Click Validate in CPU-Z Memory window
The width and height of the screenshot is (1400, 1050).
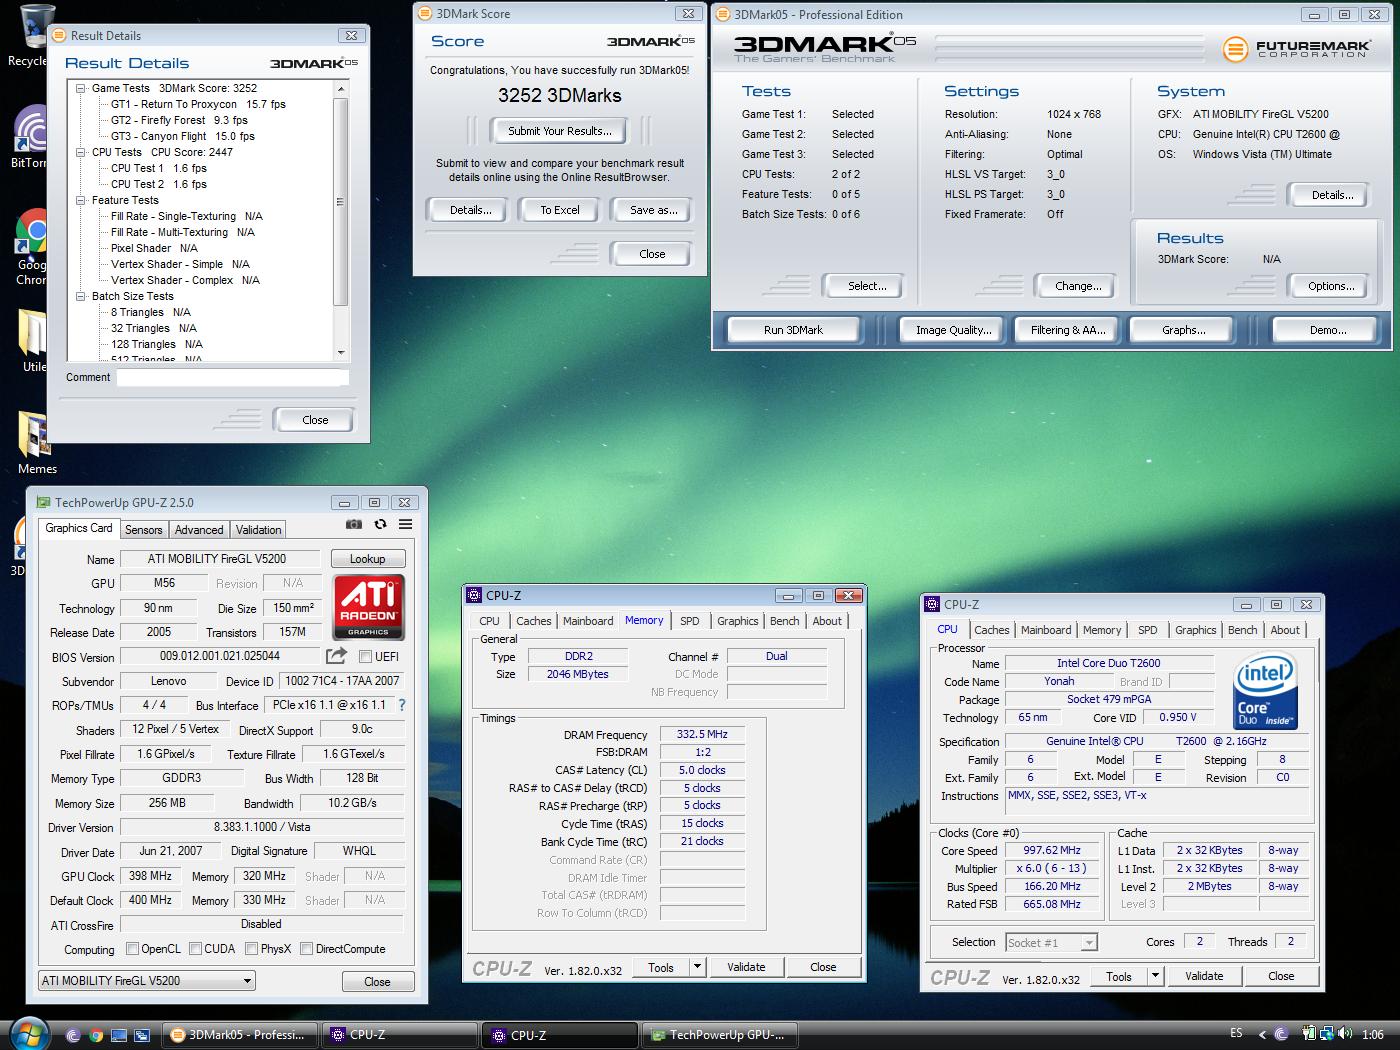[746, 967]
